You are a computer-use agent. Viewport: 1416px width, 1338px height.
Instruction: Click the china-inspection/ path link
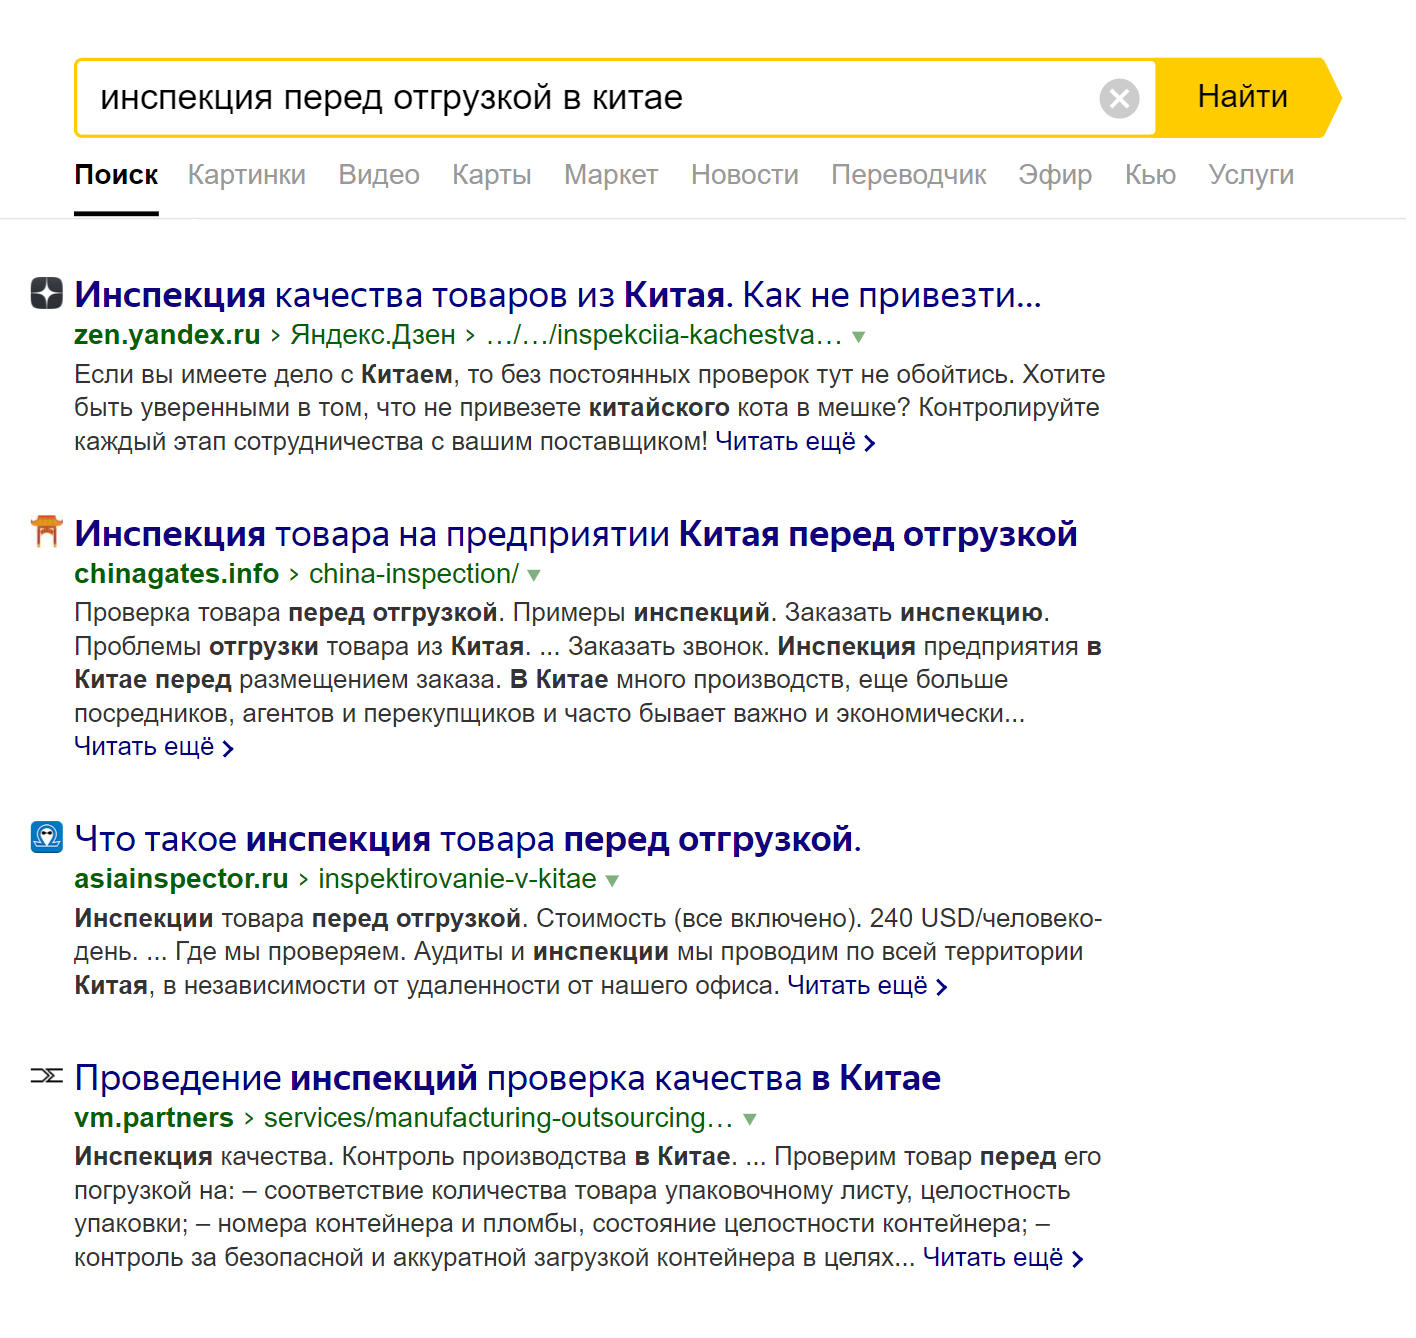[414, 574]
